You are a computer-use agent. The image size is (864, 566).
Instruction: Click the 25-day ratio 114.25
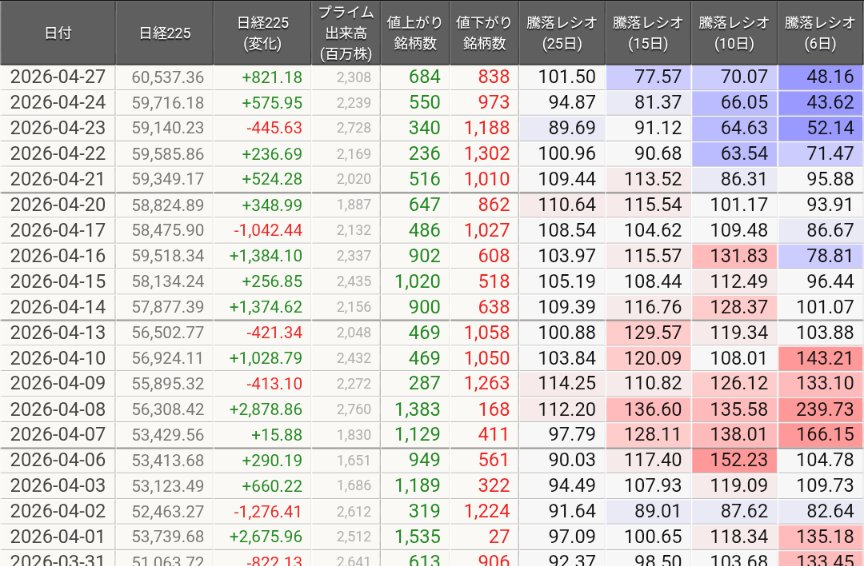click(x=567, y=383)
